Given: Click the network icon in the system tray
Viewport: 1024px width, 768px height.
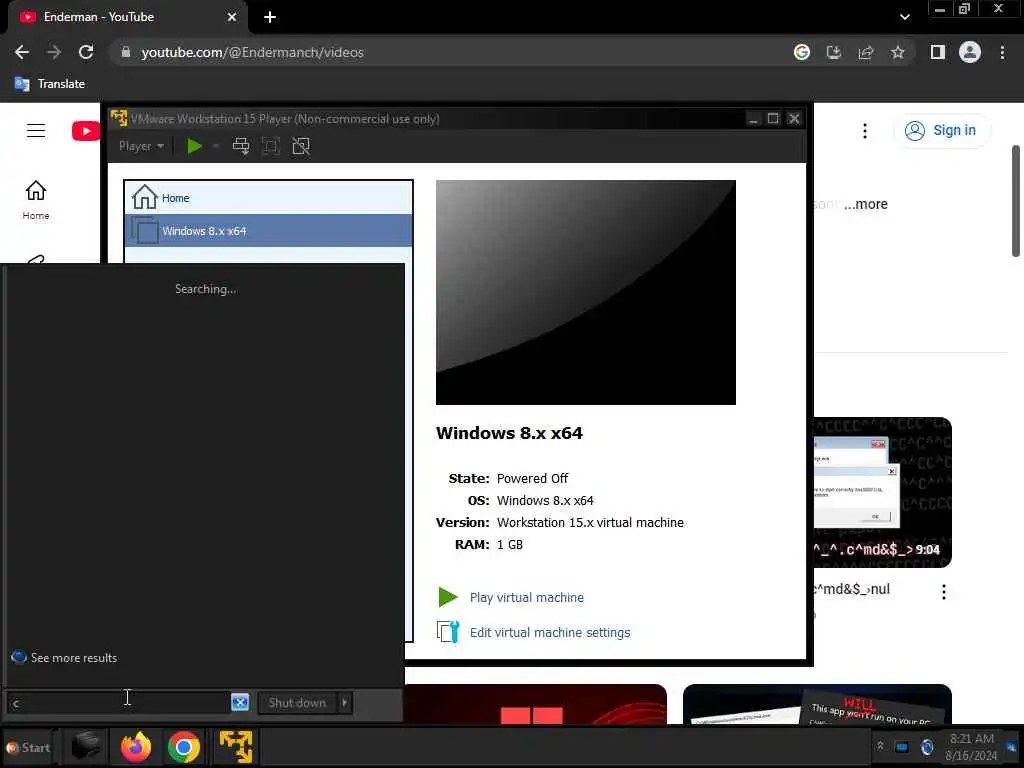Looking at the screenshot, I should pos(901,746).
